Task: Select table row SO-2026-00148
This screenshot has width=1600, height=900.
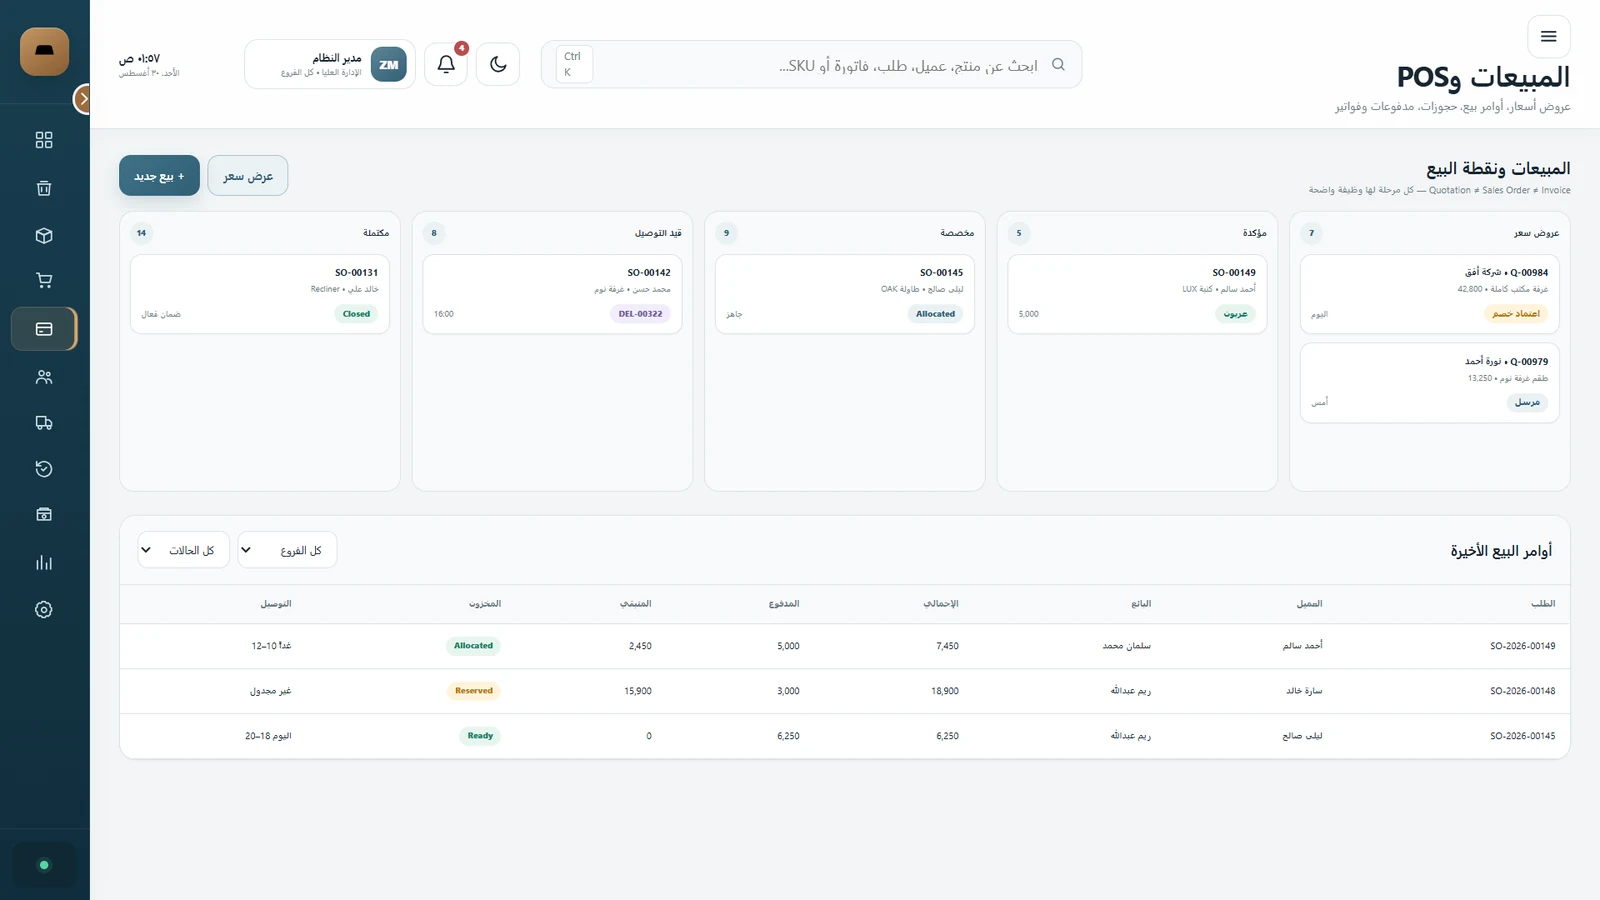Action: [x=845, y=691]
